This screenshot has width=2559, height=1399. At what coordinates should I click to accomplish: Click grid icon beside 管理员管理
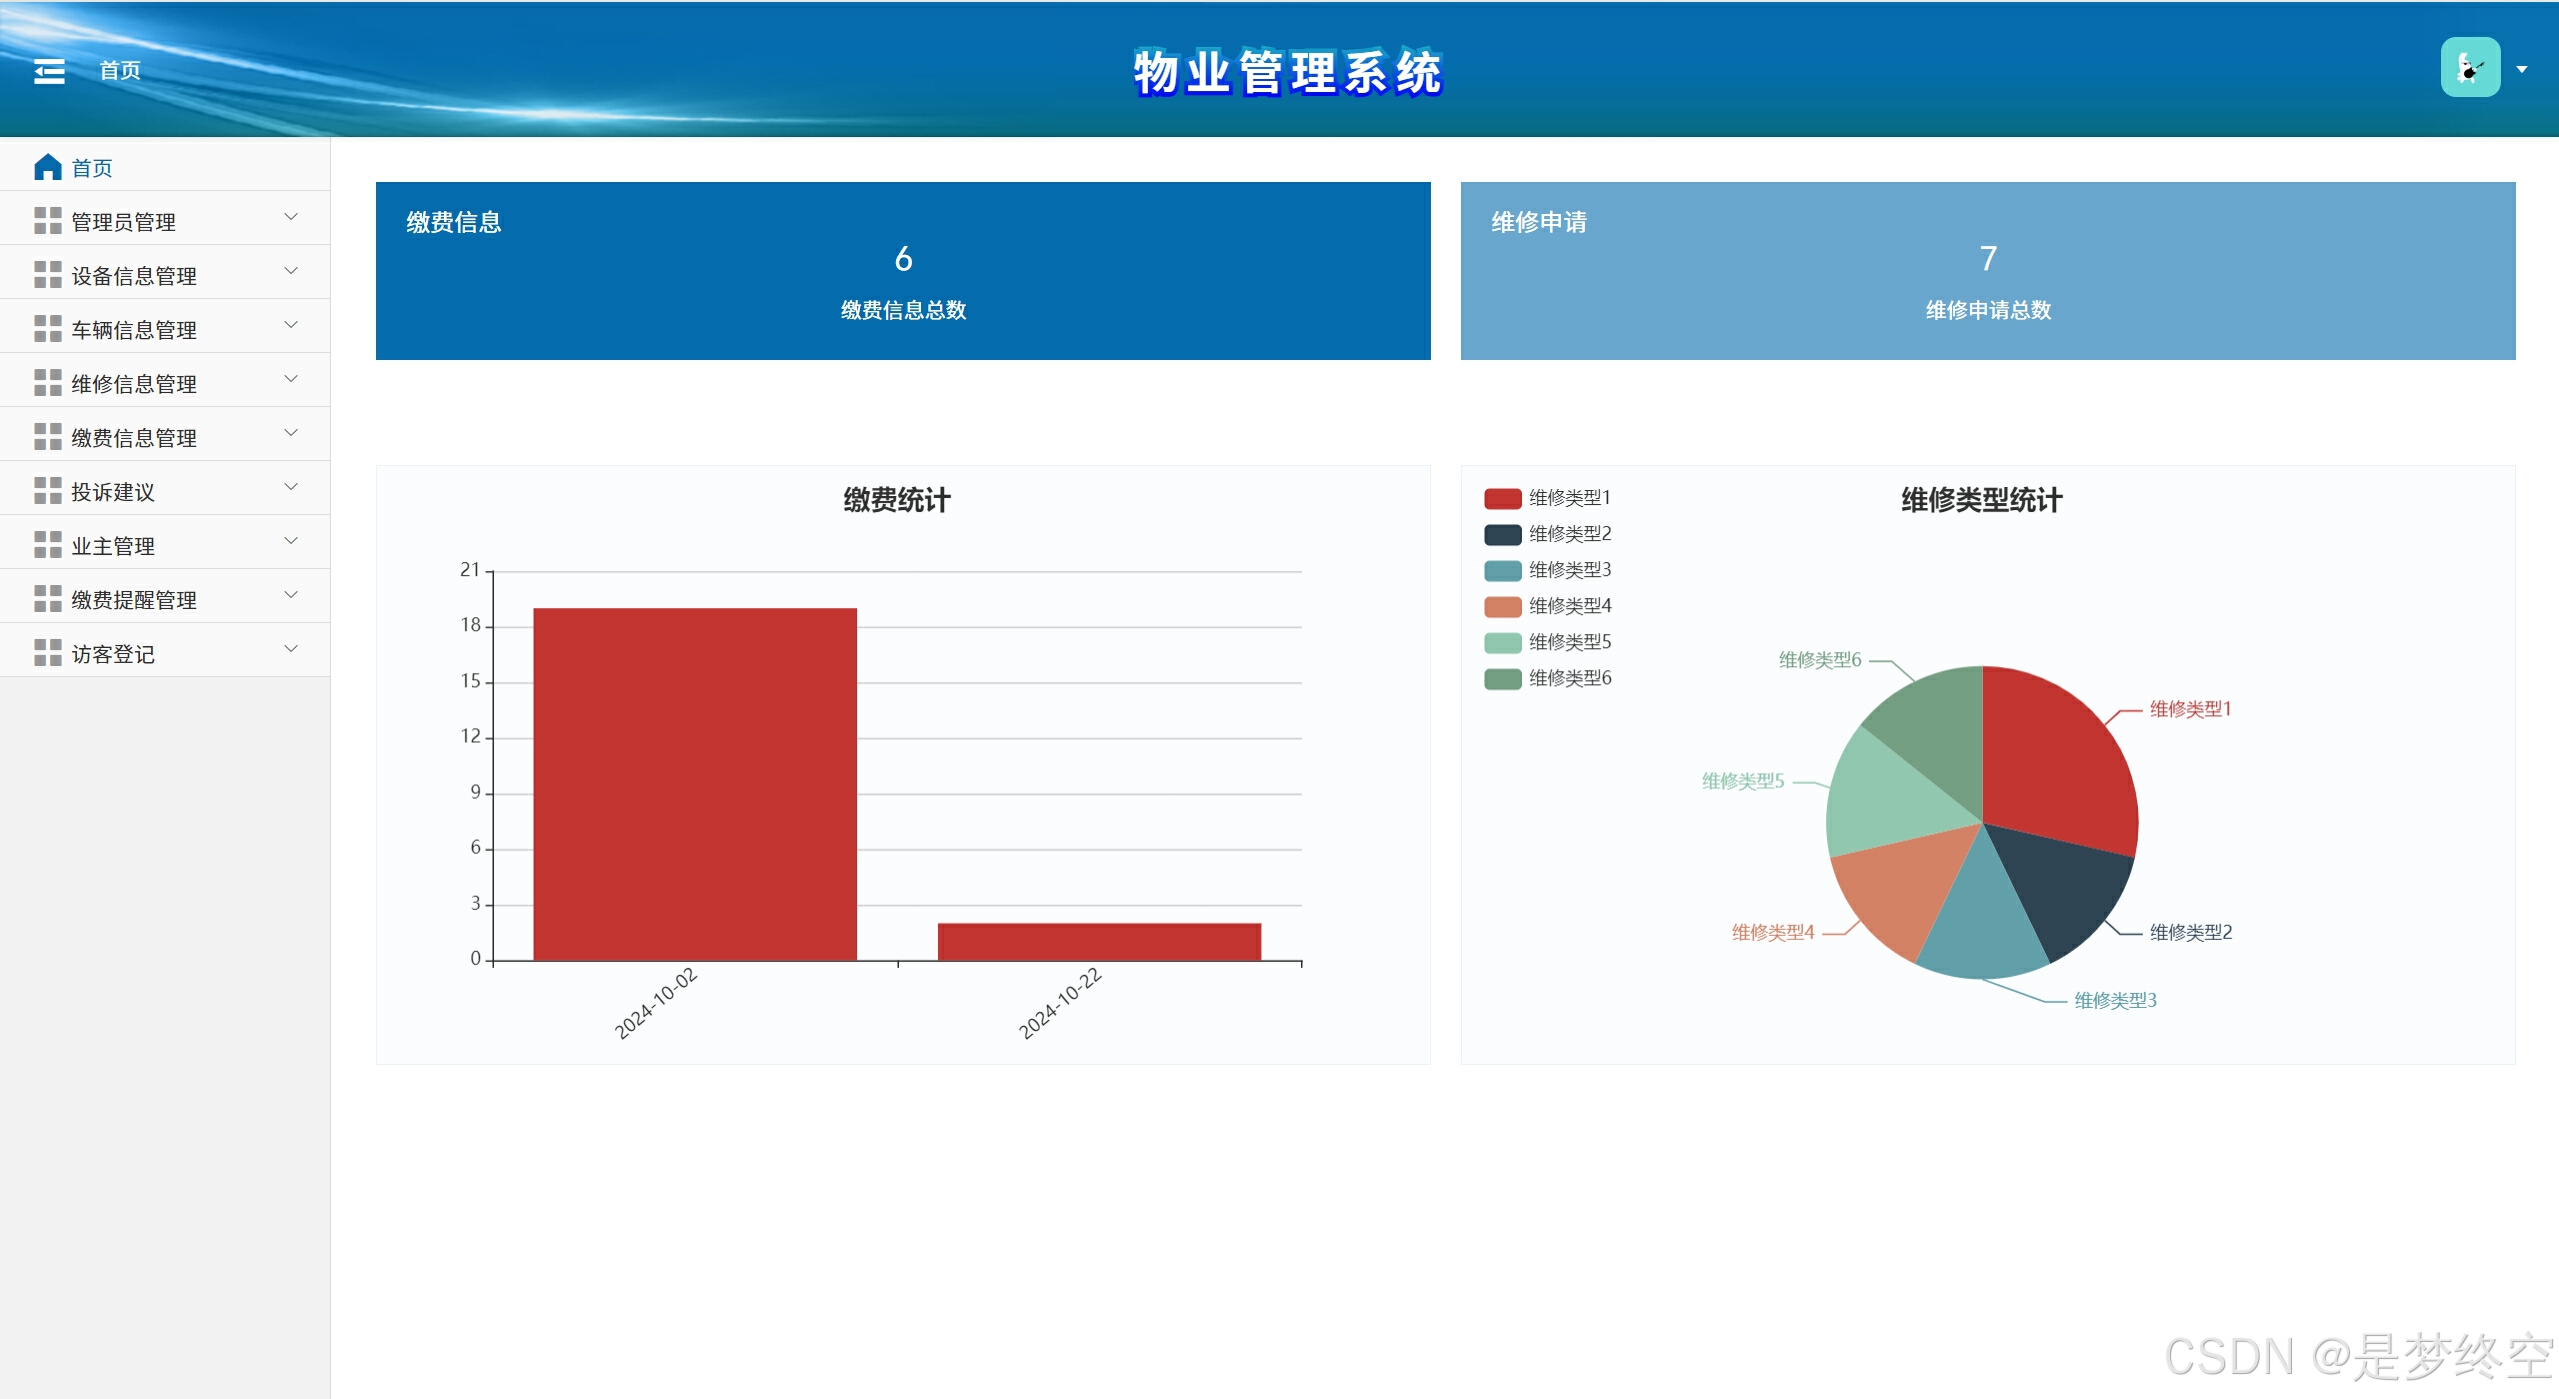pyautogui.click(x=47, y=221)
